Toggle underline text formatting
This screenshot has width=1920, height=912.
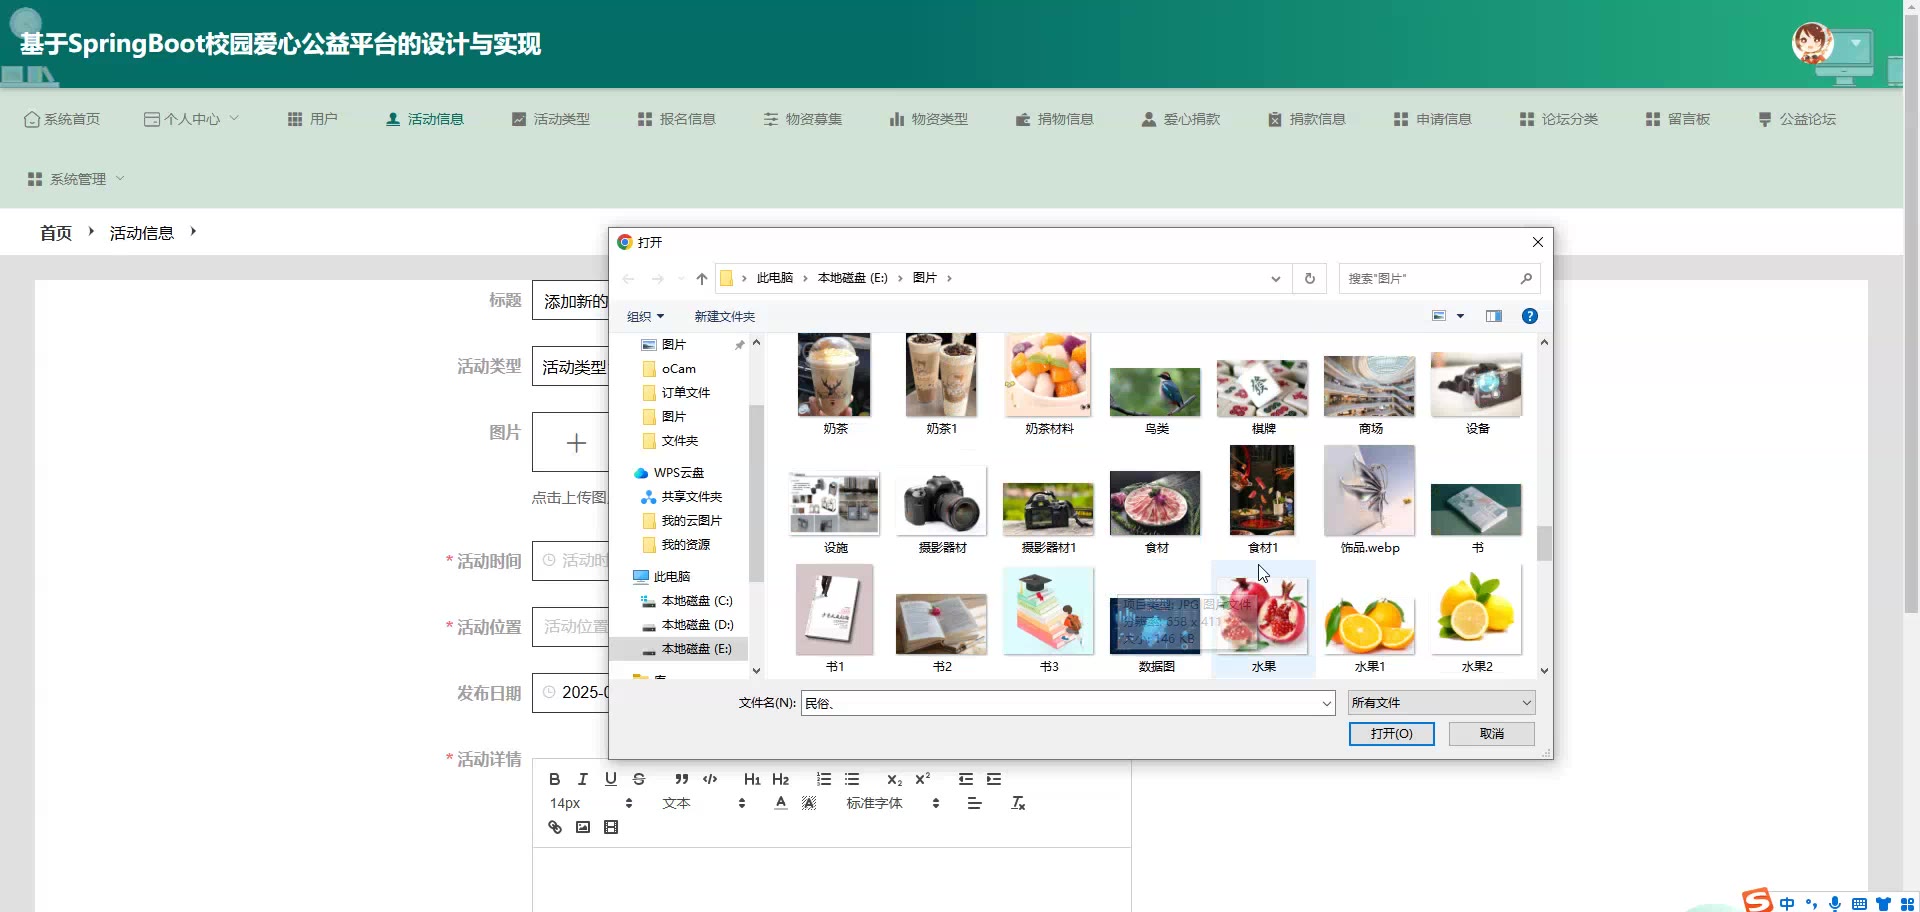tap(610, 779)
